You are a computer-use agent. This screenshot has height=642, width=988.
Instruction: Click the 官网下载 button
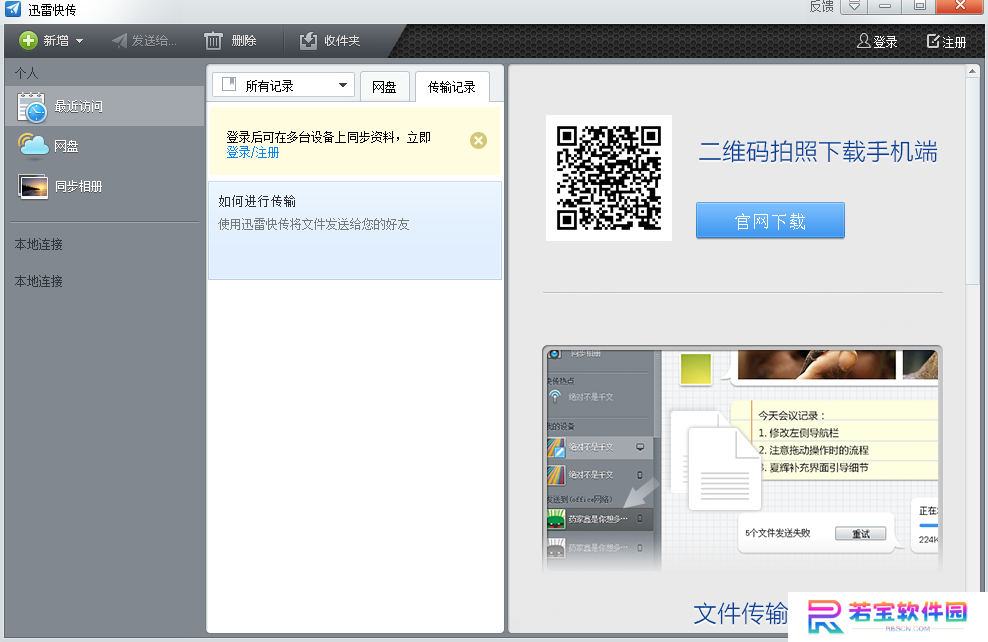click(x=770, y=221)
